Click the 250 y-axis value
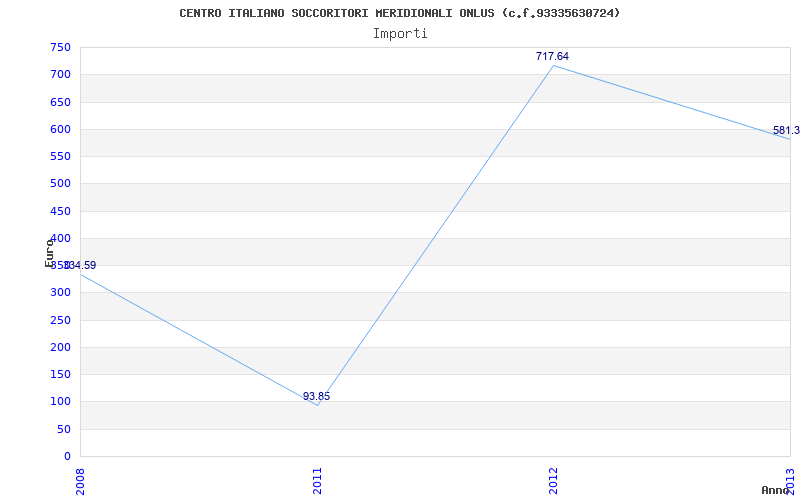Image resolution: width=800 pixels, height=500 pixels. click(60, 320)
